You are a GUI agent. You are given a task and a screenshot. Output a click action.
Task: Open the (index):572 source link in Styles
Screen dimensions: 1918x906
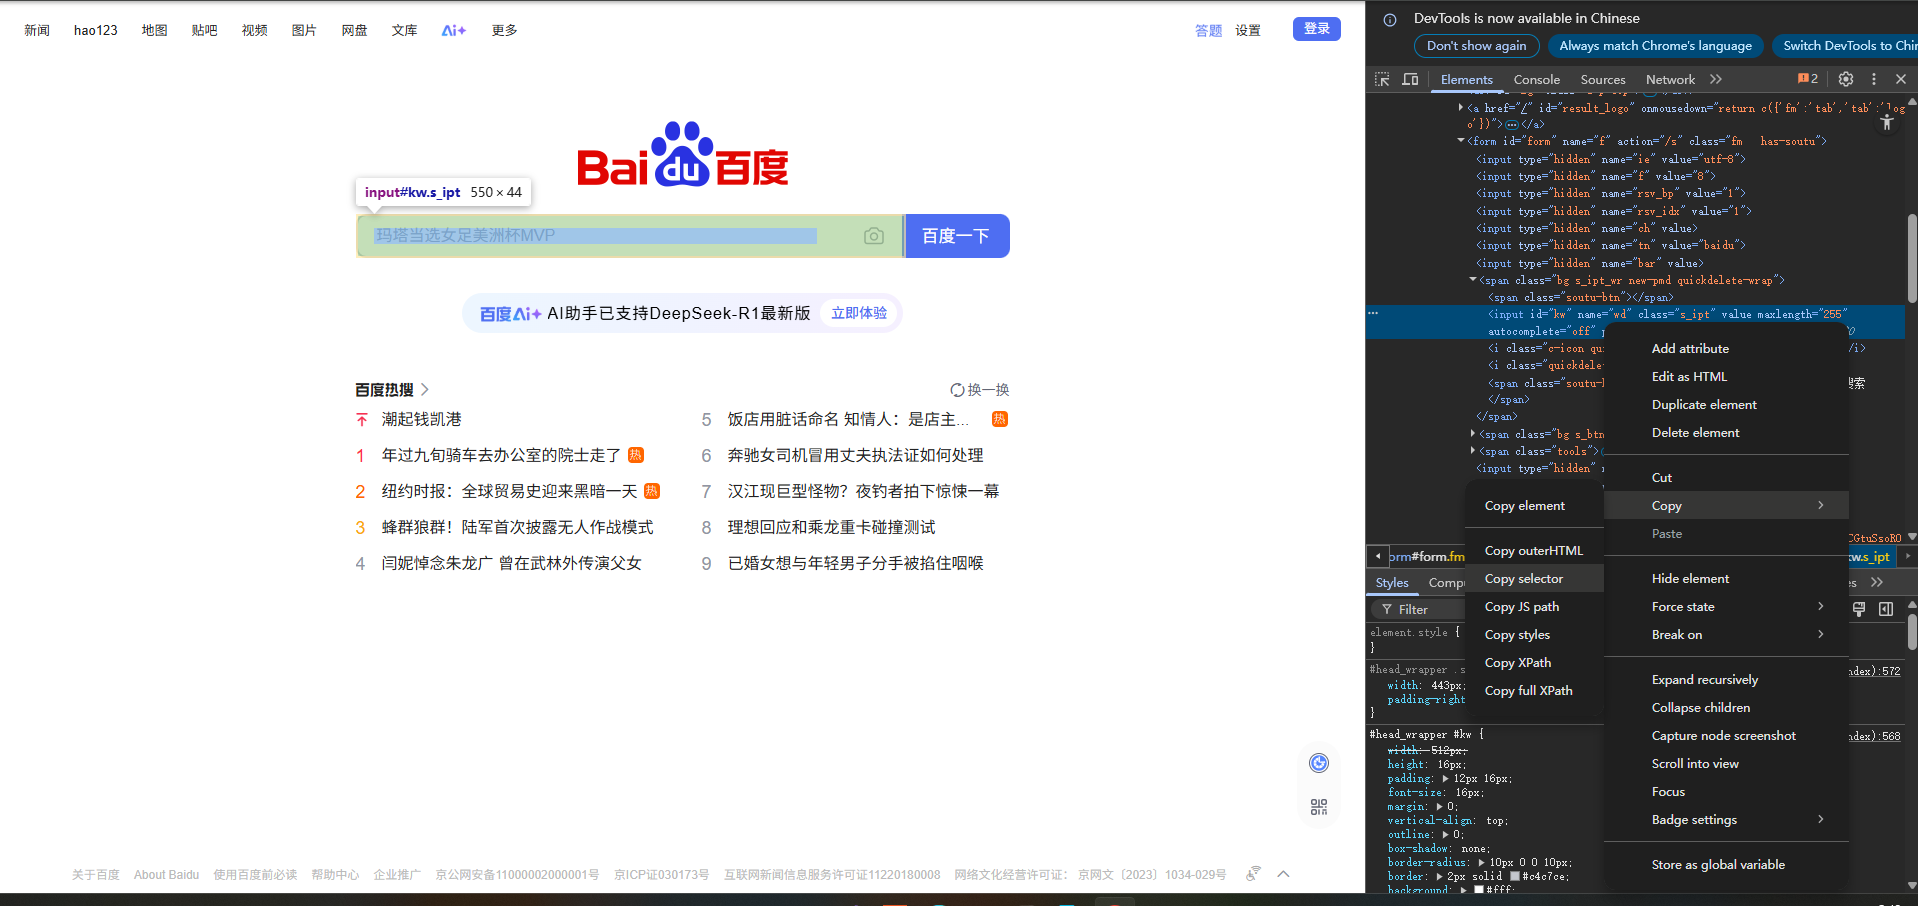(1875, 671)
